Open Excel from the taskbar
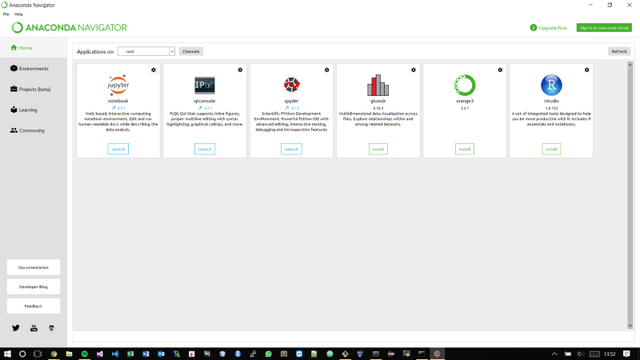The height and width of the screenshot is (360, 640). (x=130, y=354)
